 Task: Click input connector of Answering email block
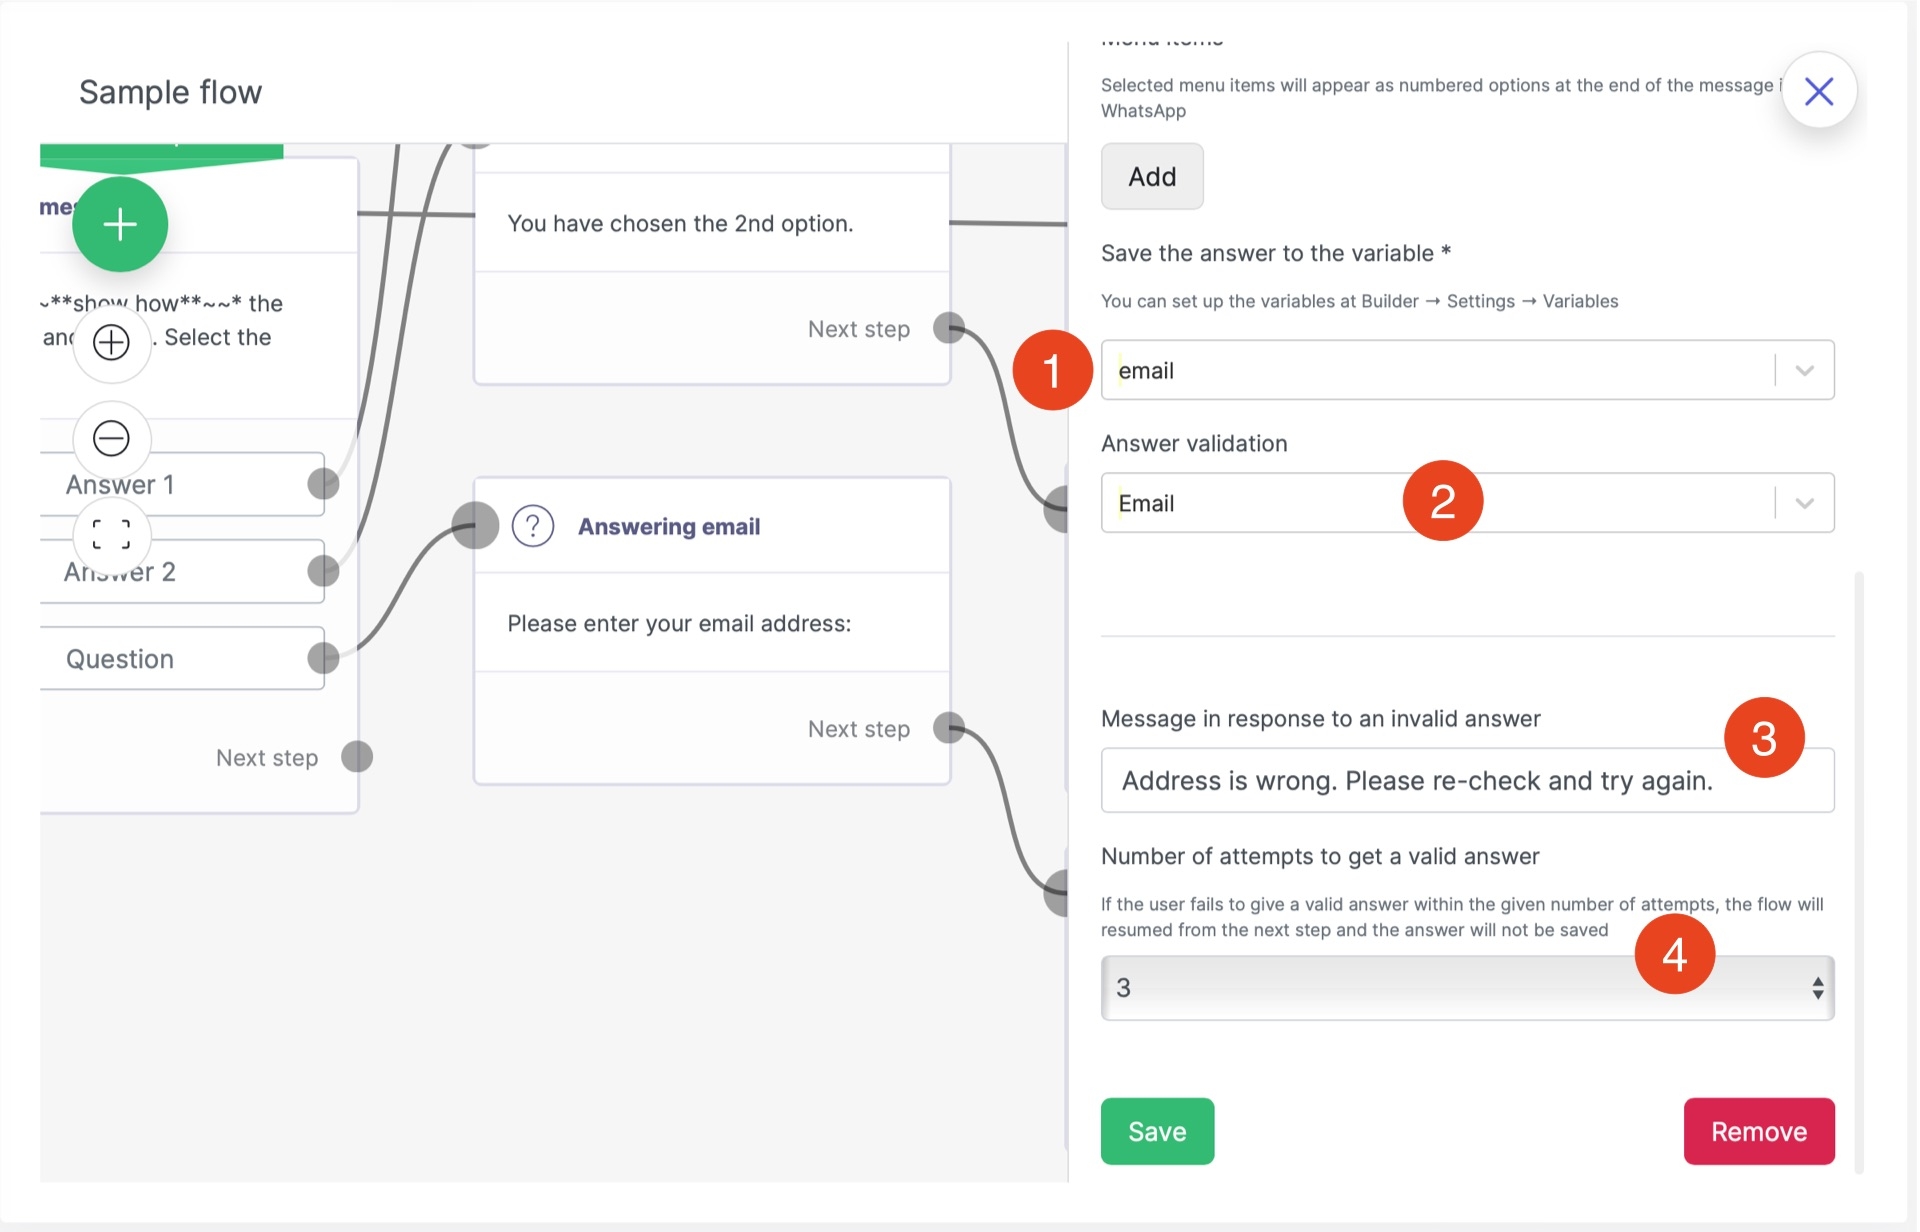pos(475,525)
